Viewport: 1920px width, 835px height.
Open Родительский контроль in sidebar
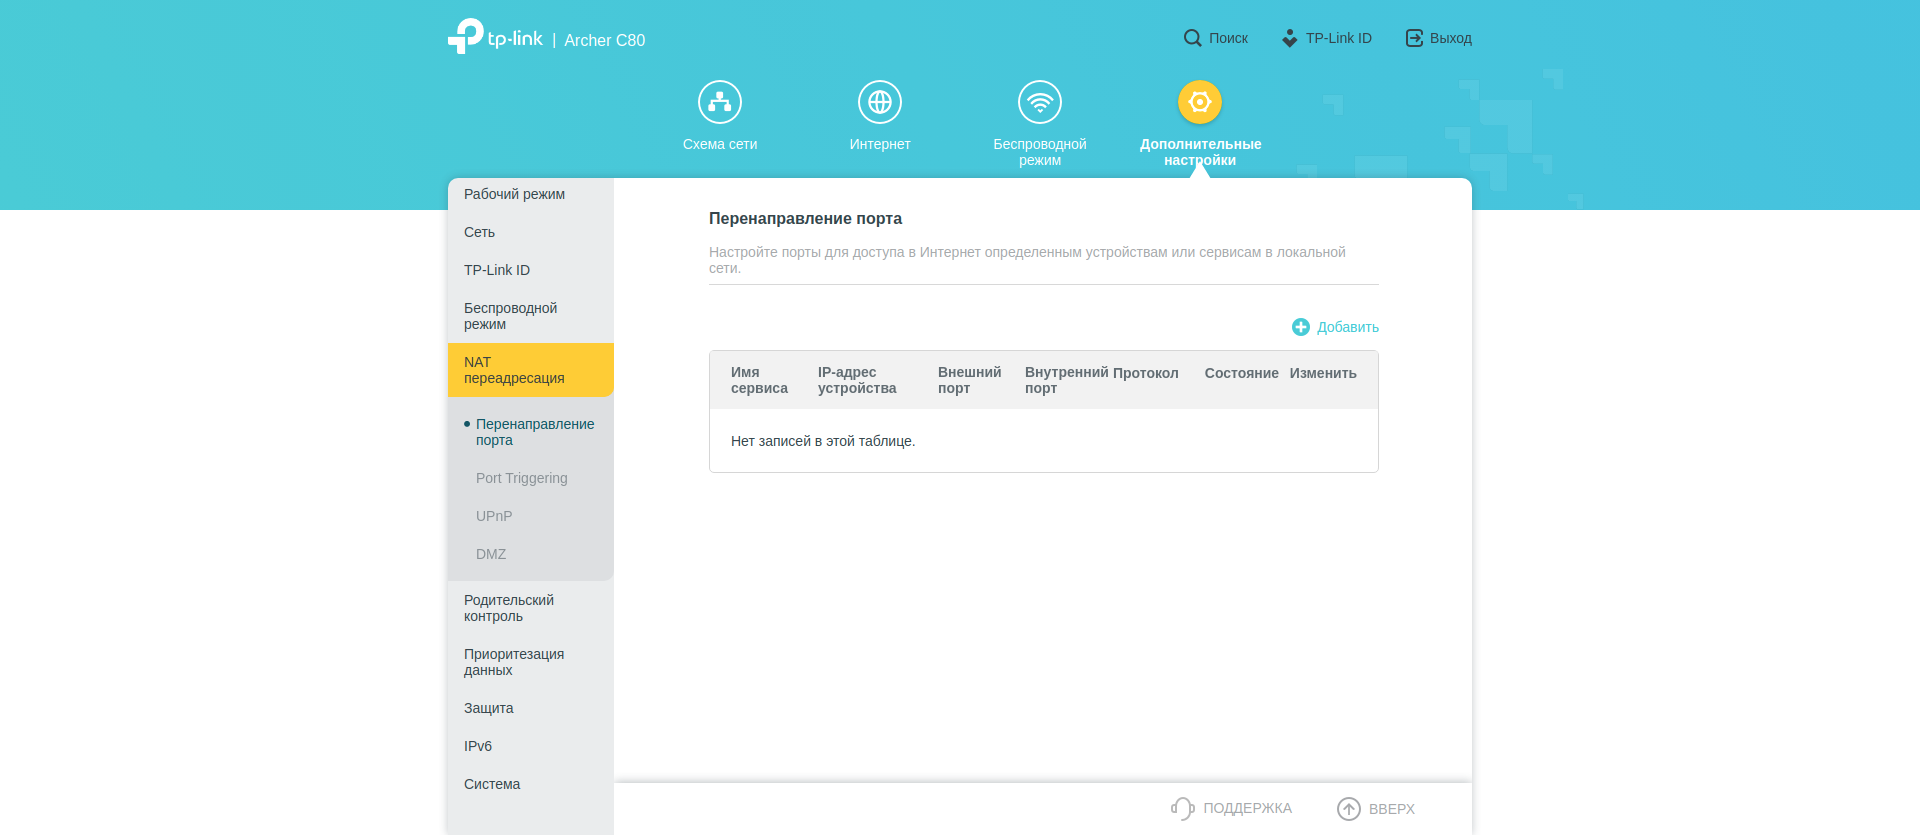[509, 608]
